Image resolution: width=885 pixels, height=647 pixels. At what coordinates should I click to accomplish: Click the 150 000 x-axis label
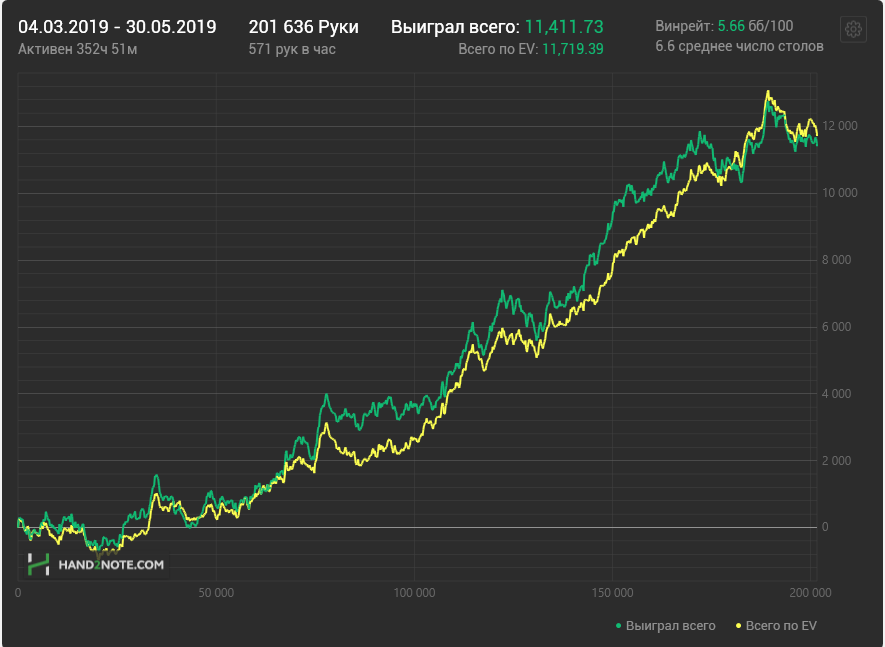(612, 593)
